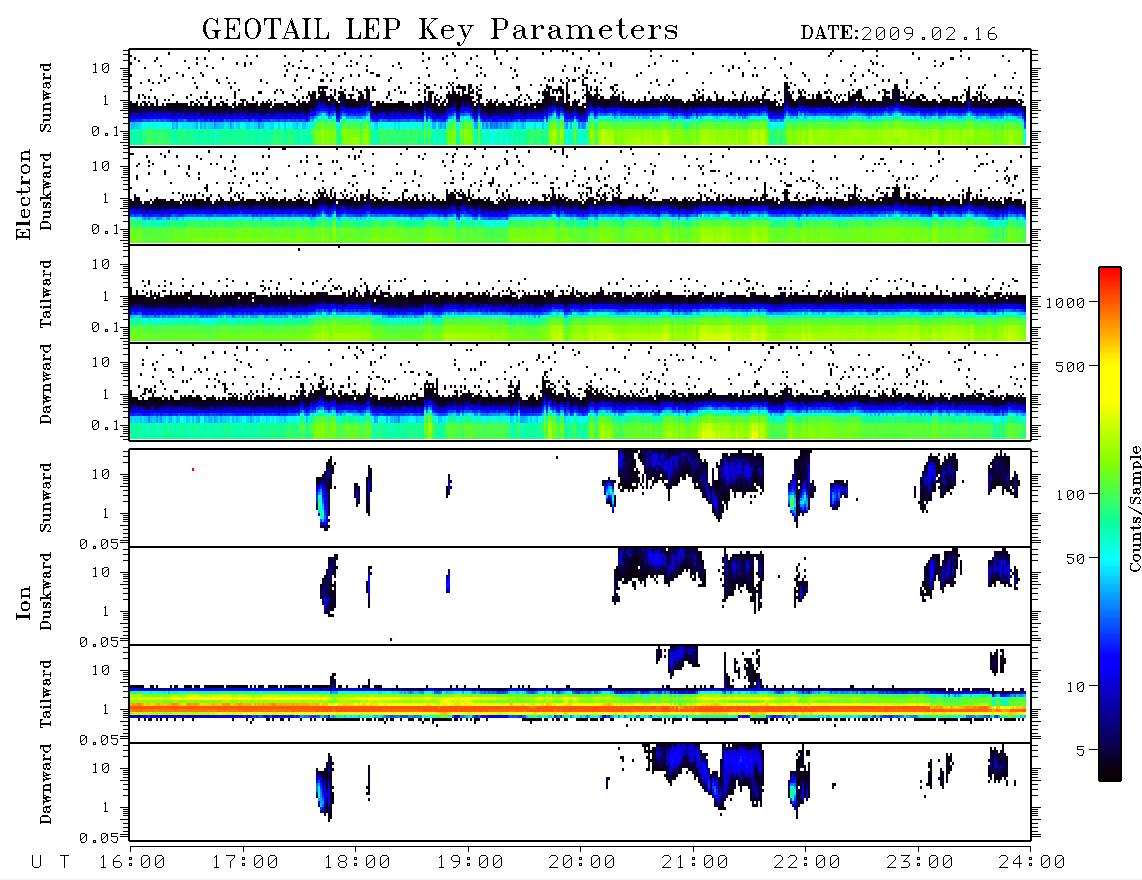Viewport: 1142px width, 880px height.
Task: Click the 22:00 time tick label
Action: click(807, 863)
